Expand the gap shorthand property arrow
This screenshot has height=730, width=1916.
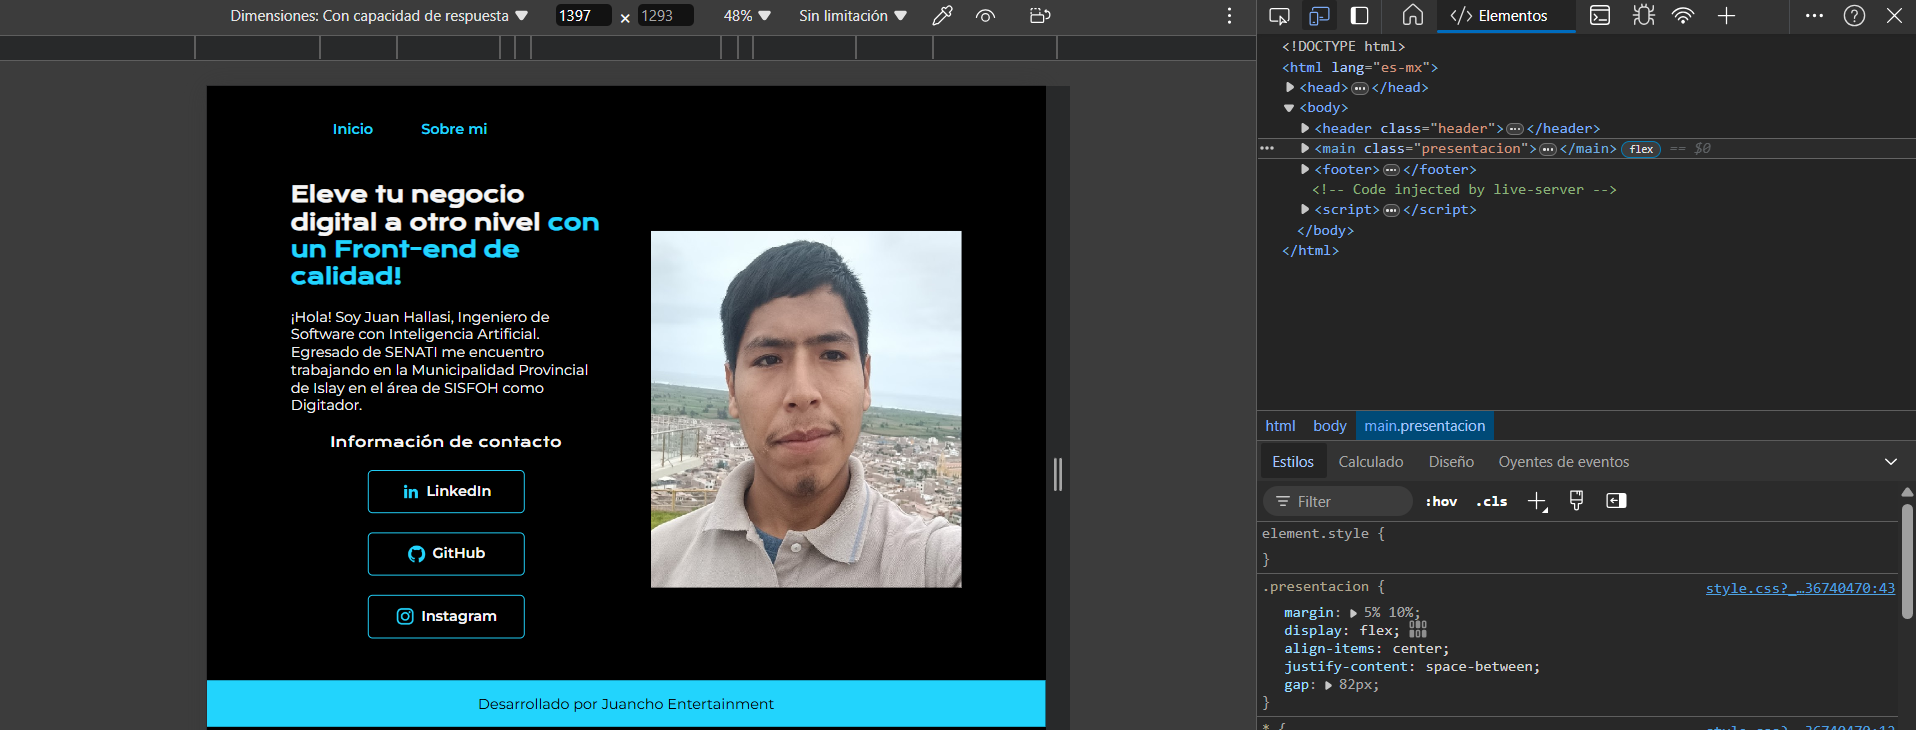pos(1329,685)
